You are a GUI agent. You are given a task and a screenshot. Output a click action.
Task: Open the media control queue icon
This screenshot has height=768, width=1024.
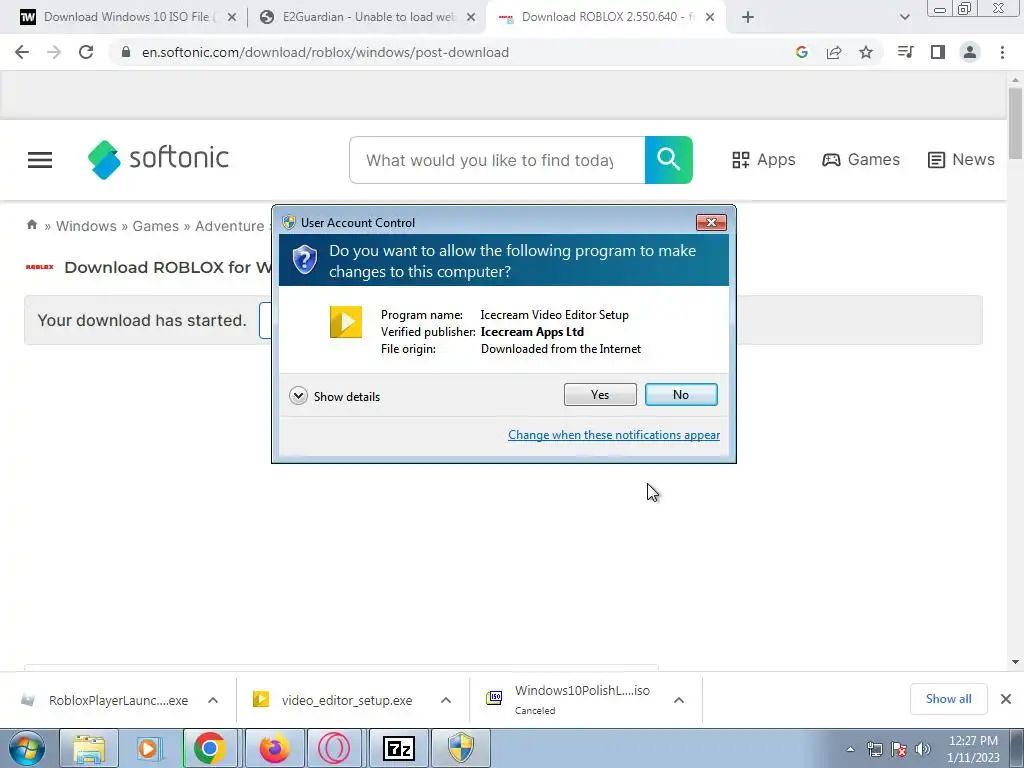point(905,52)
